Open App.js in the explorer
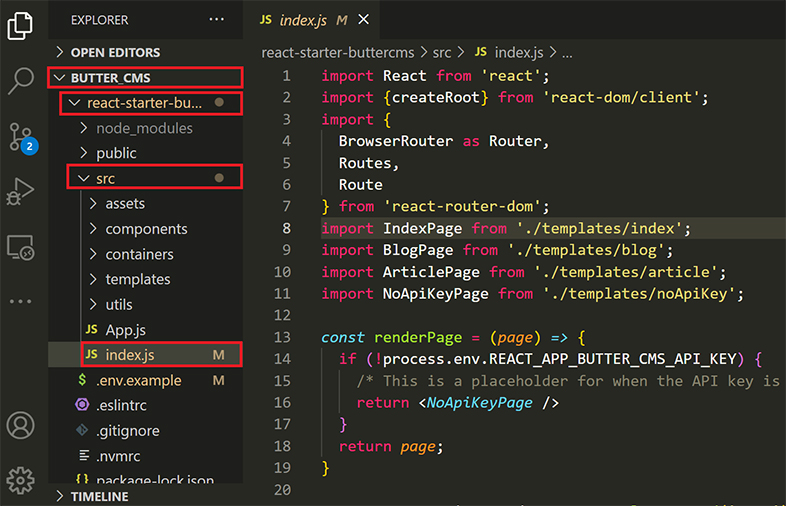 (145, 330)
